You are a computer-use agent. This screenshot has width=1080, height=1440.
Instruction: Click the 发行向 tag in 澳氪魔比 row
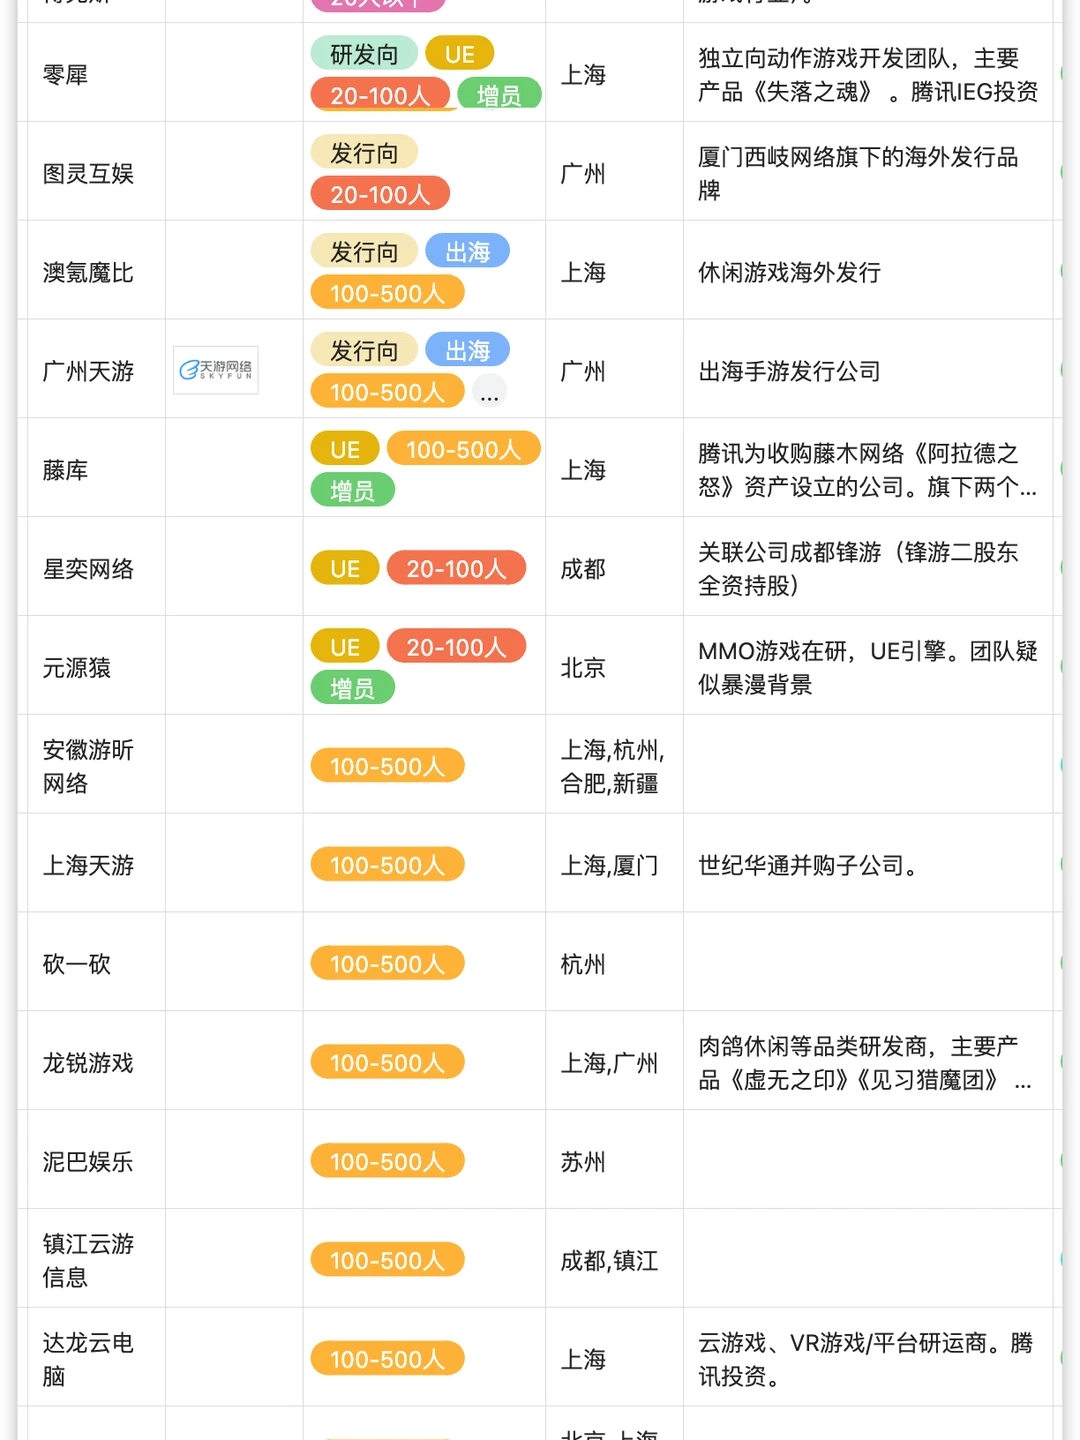[x=364, y=251]
